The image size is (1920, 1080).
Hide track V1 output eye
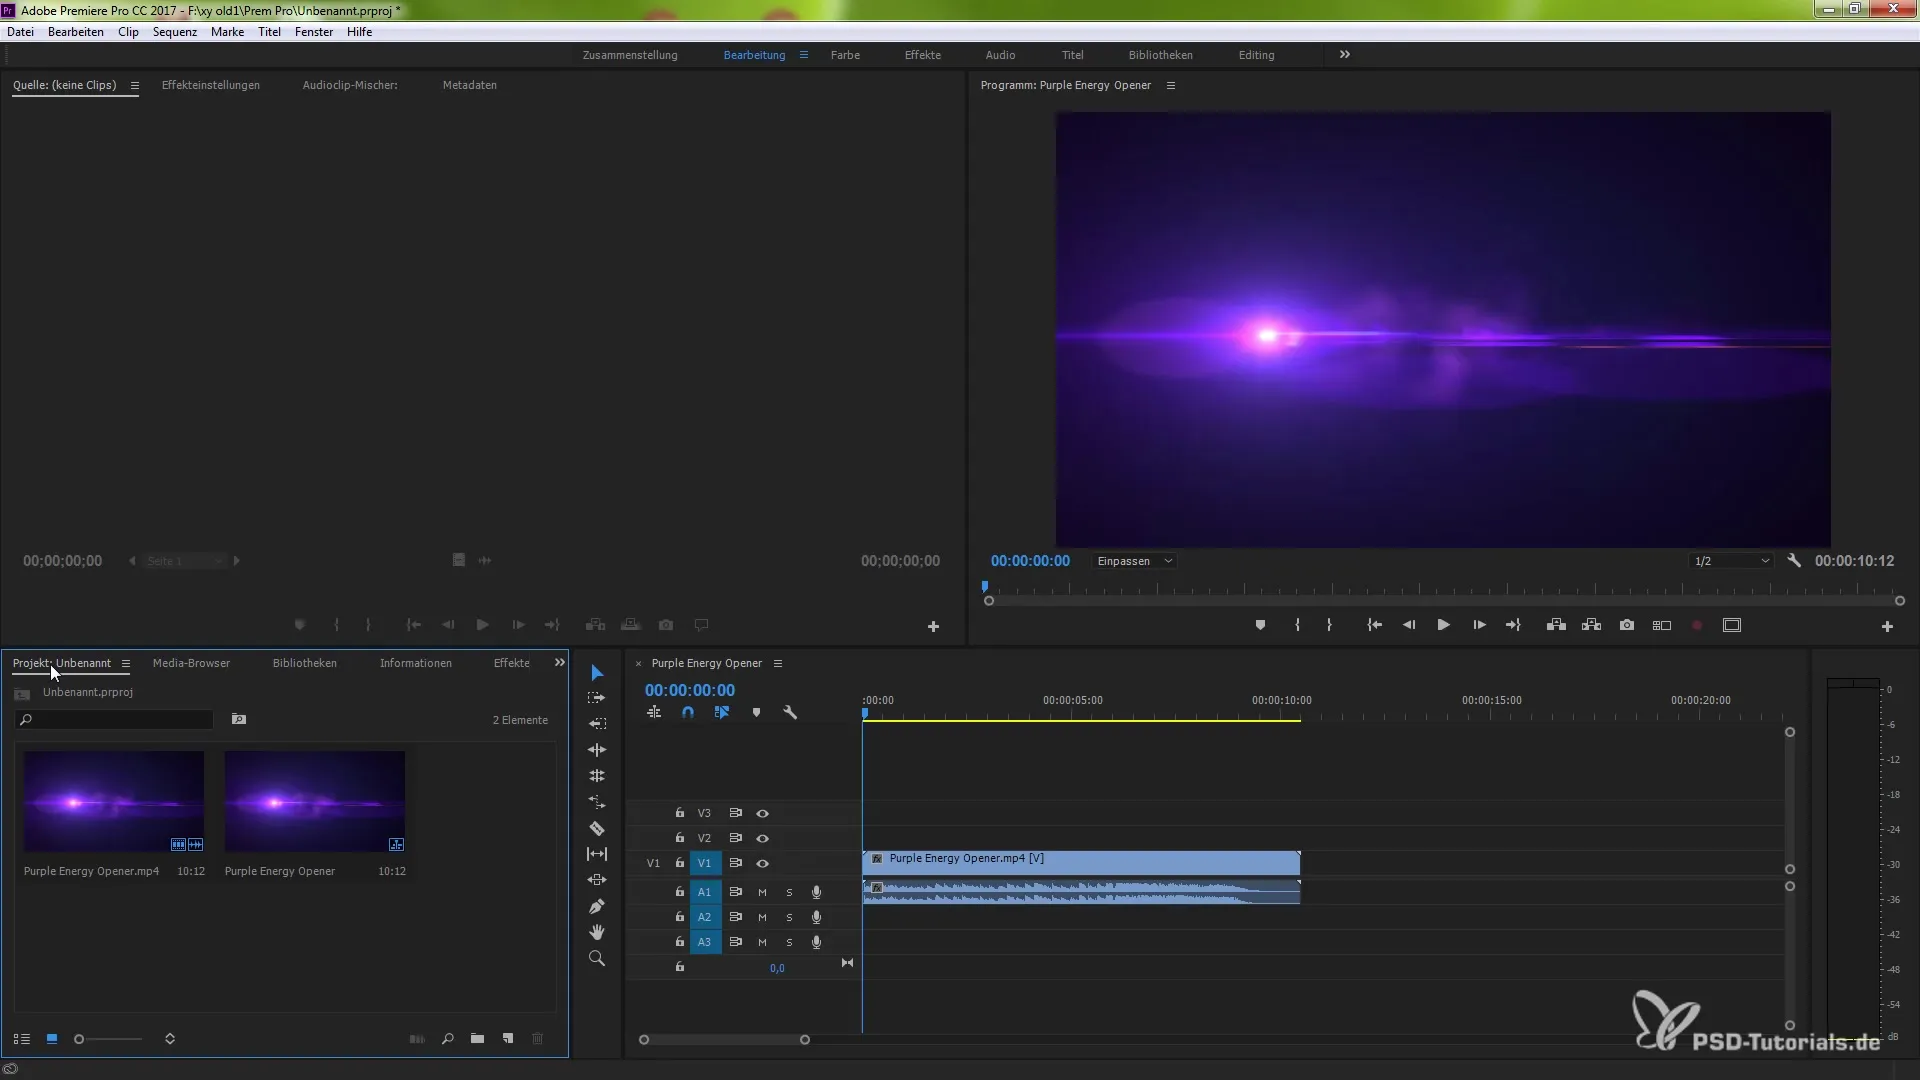point(763,863)
